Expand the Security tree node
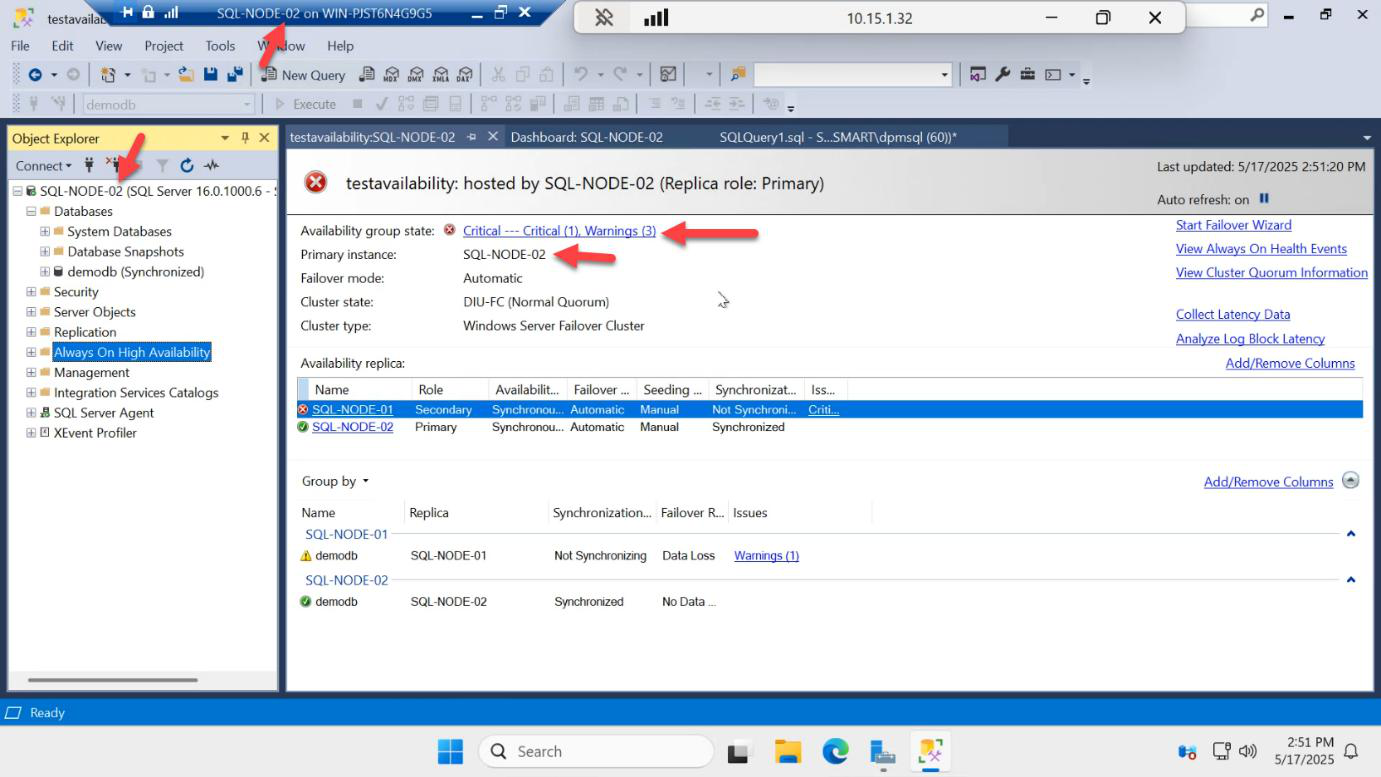Viewport: 1381px width, 777px height. [31, 292]
